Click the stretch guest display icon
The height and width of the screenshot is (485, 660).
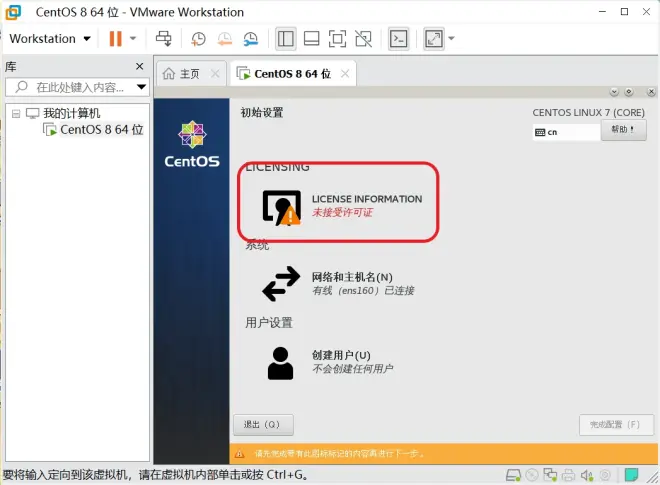point(434,39)
